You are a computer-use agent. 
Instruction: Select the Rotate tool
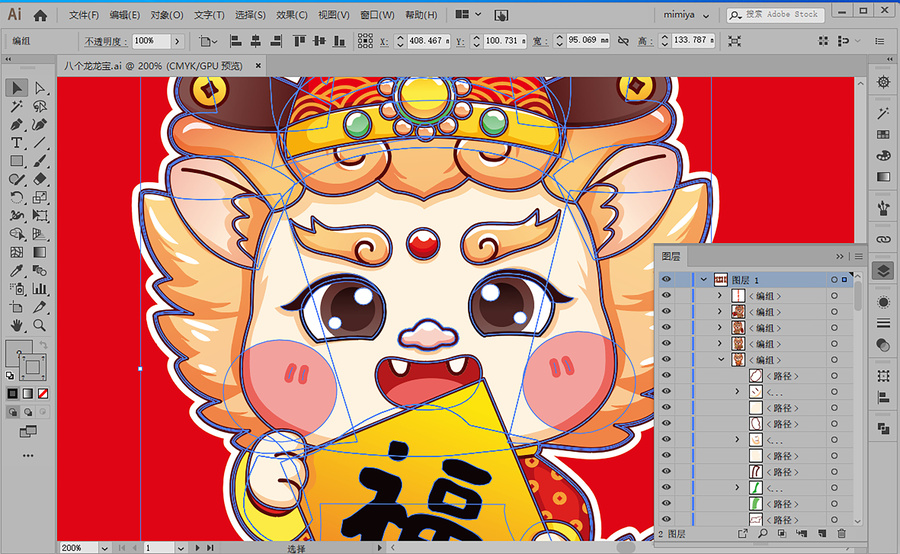point(17,197)
